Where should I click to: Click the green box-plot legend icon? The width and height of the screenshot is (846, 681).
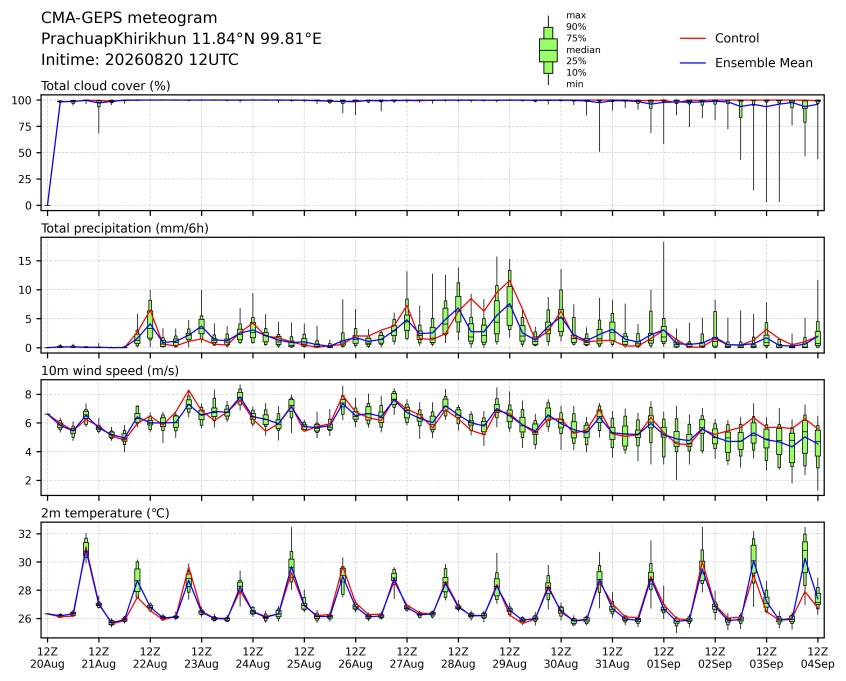[x=548, y=50]
